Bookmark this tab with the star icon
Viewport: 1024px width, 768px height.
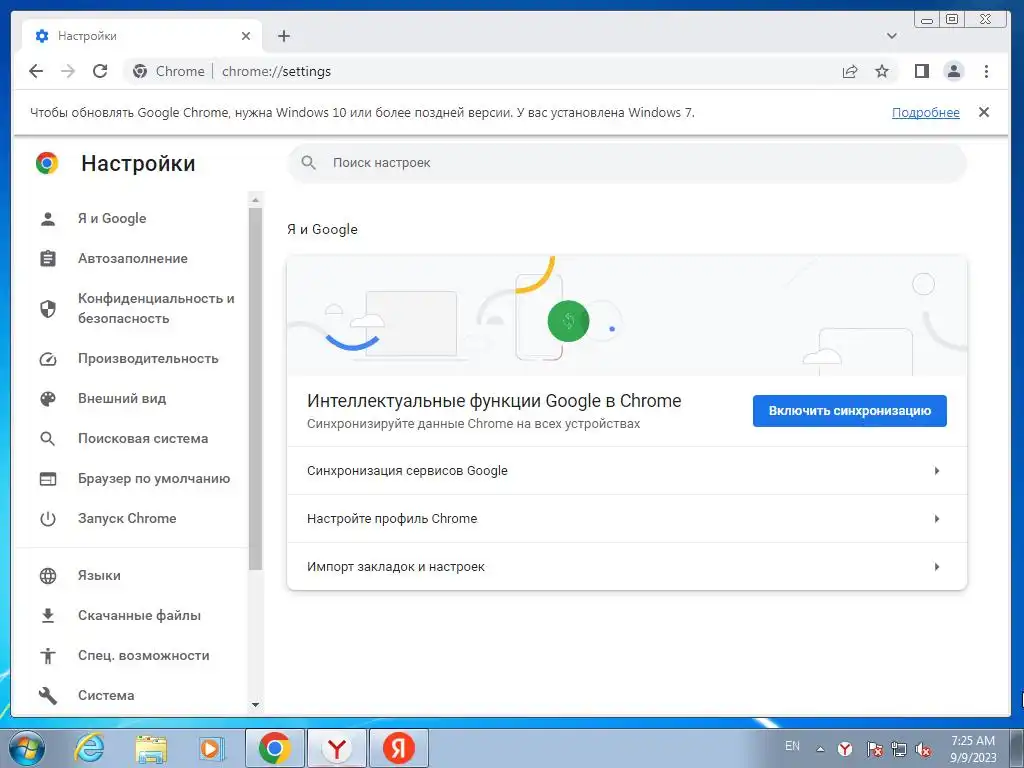882,71
